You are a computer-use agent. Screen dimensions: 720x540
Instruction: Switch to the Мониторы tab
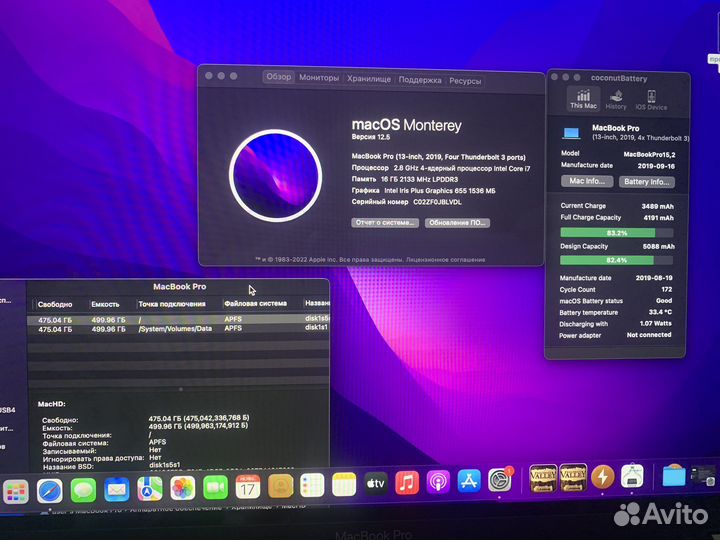click(x=319, y=78)
